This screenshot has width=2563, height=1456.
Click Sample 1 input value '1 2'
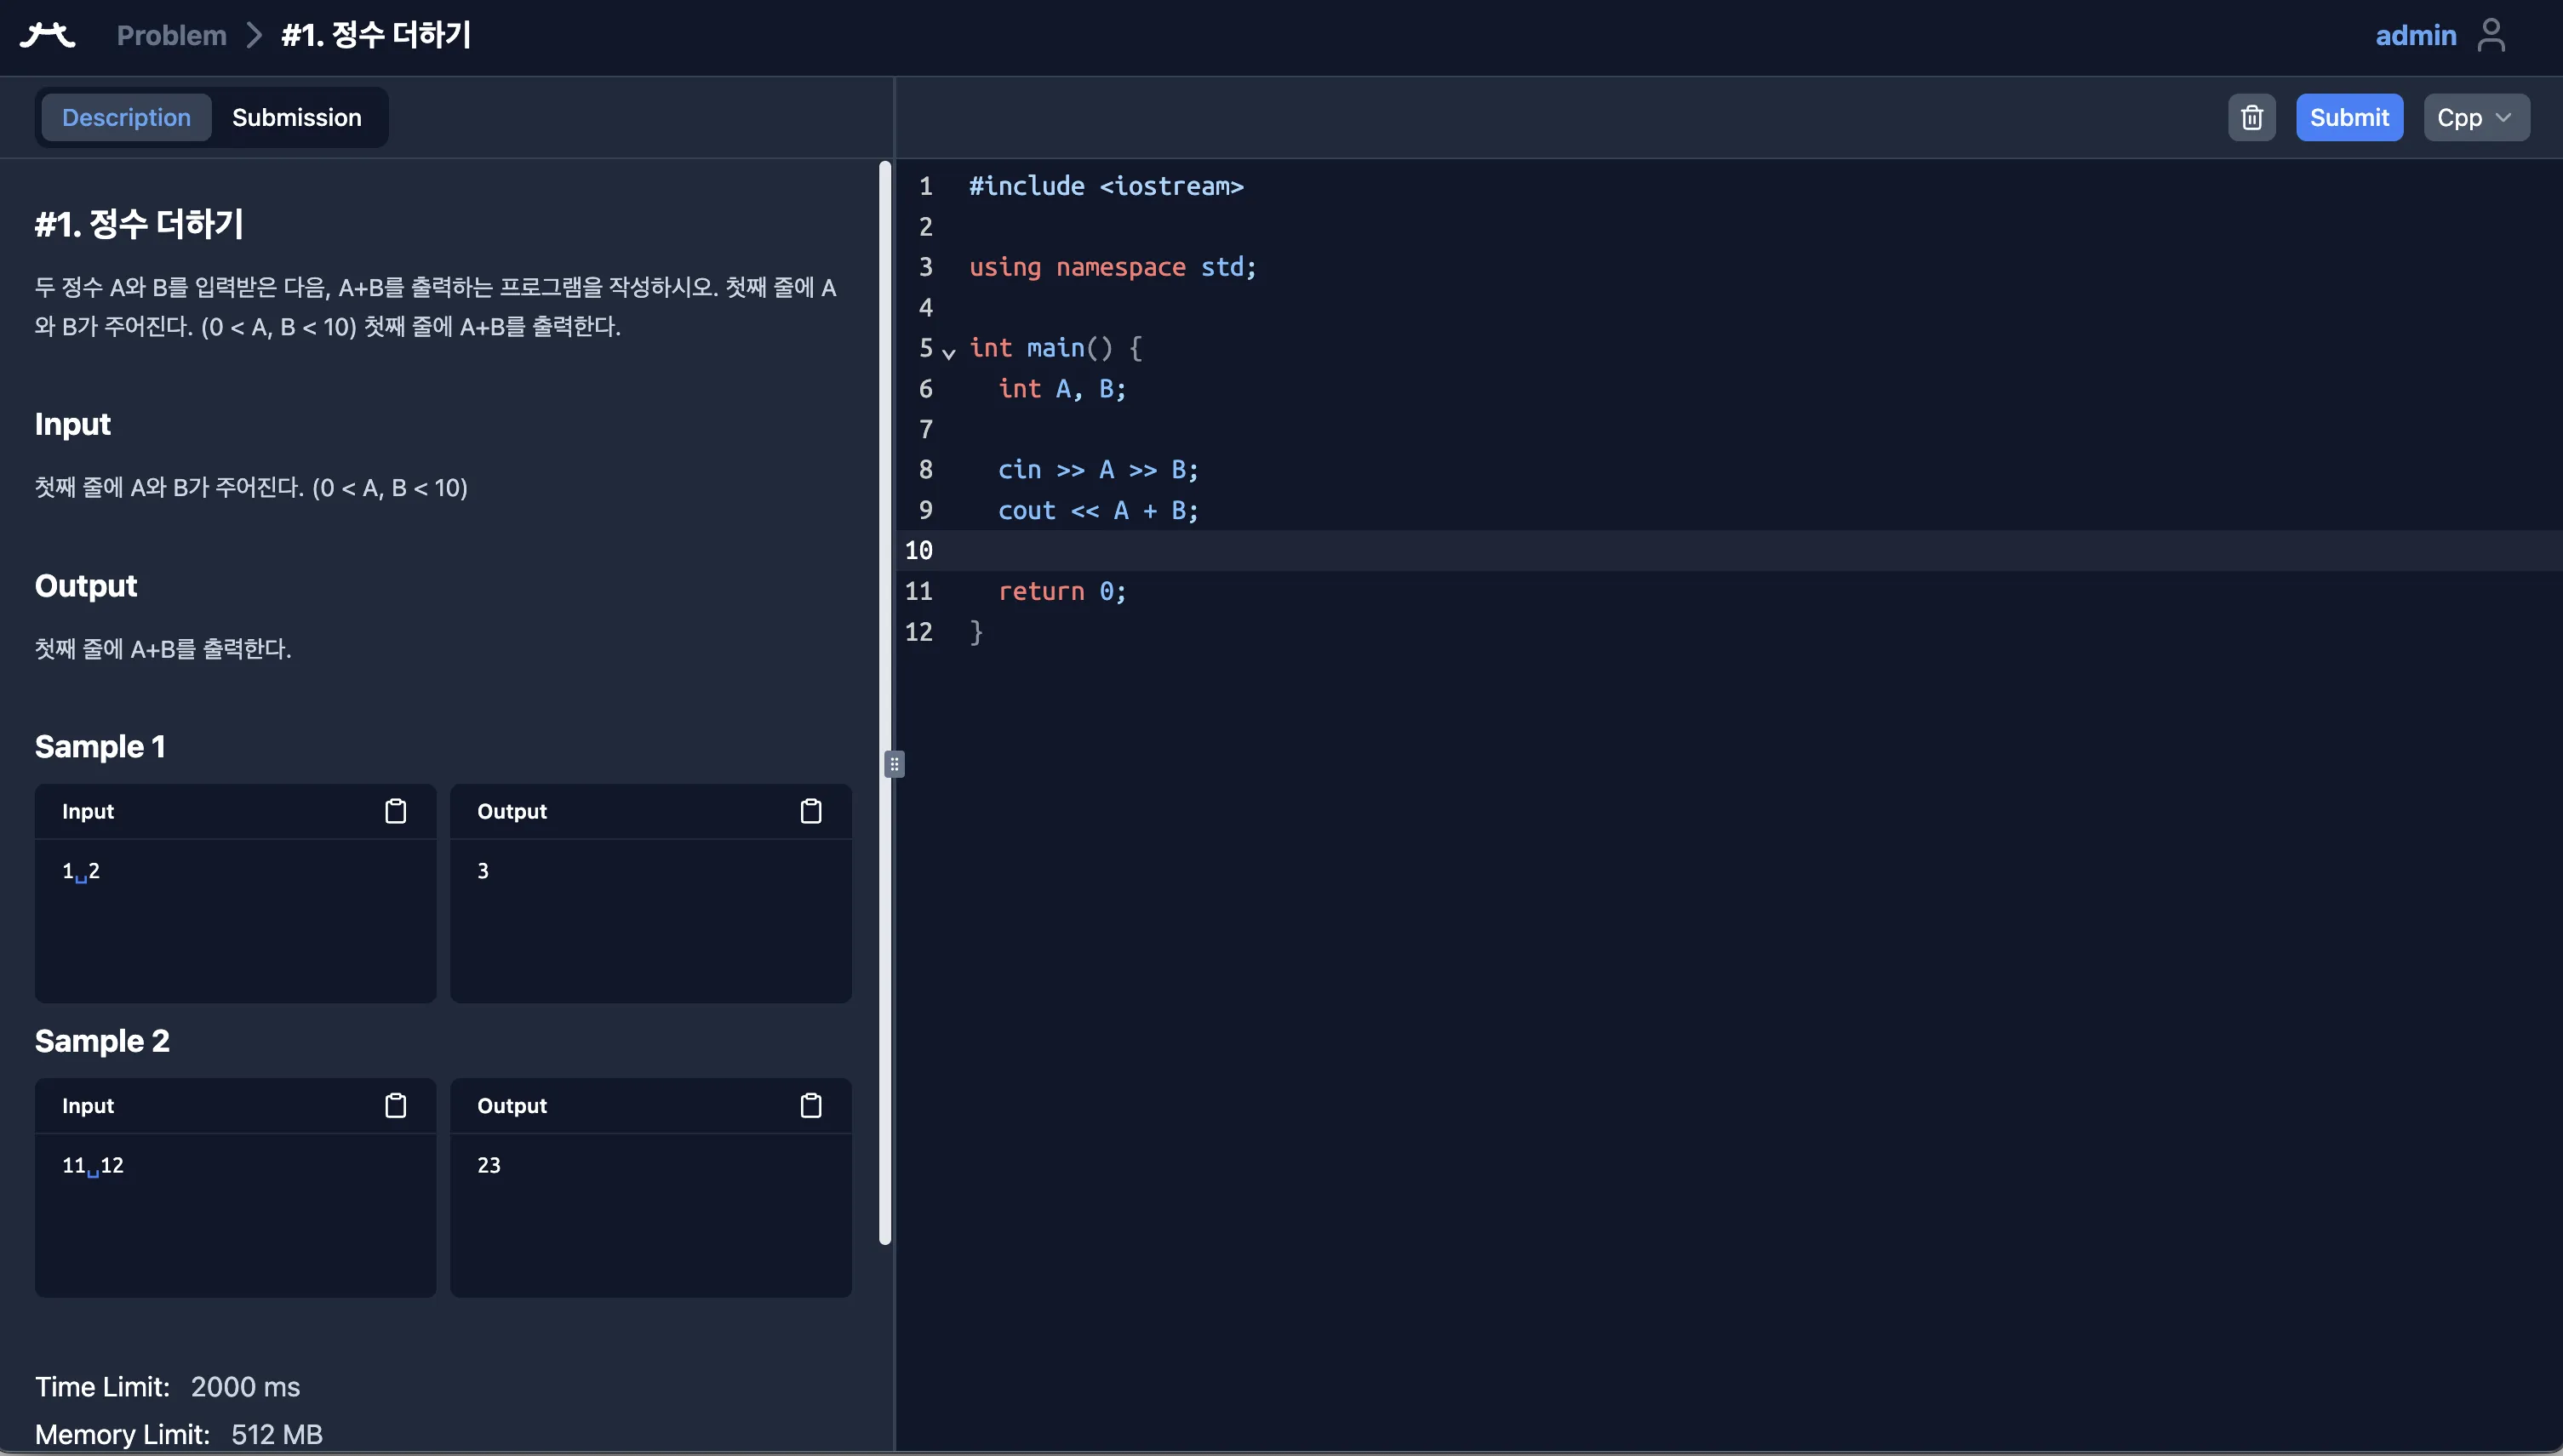(x=81, y=871)
